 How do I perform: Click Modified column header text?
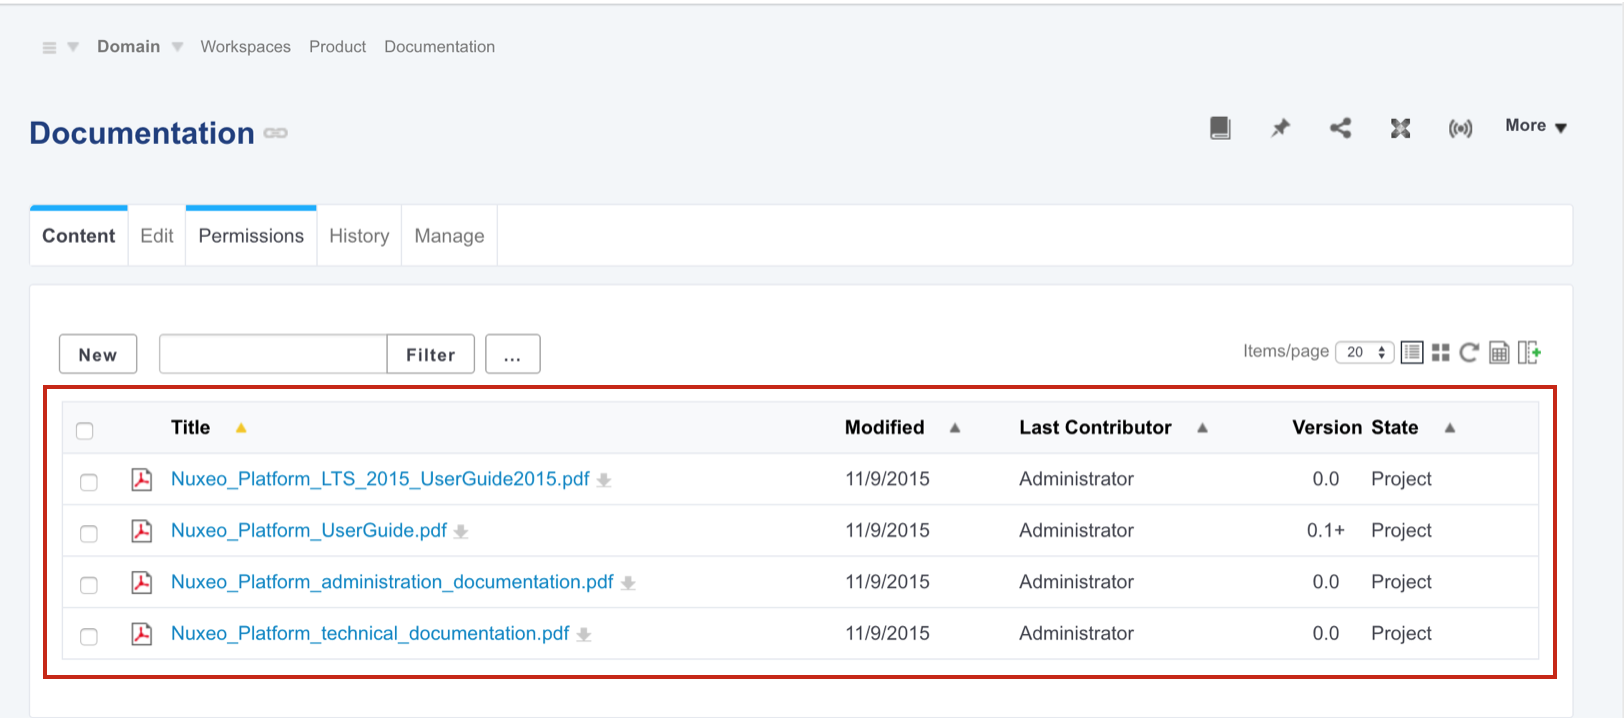tap(884, 428)
